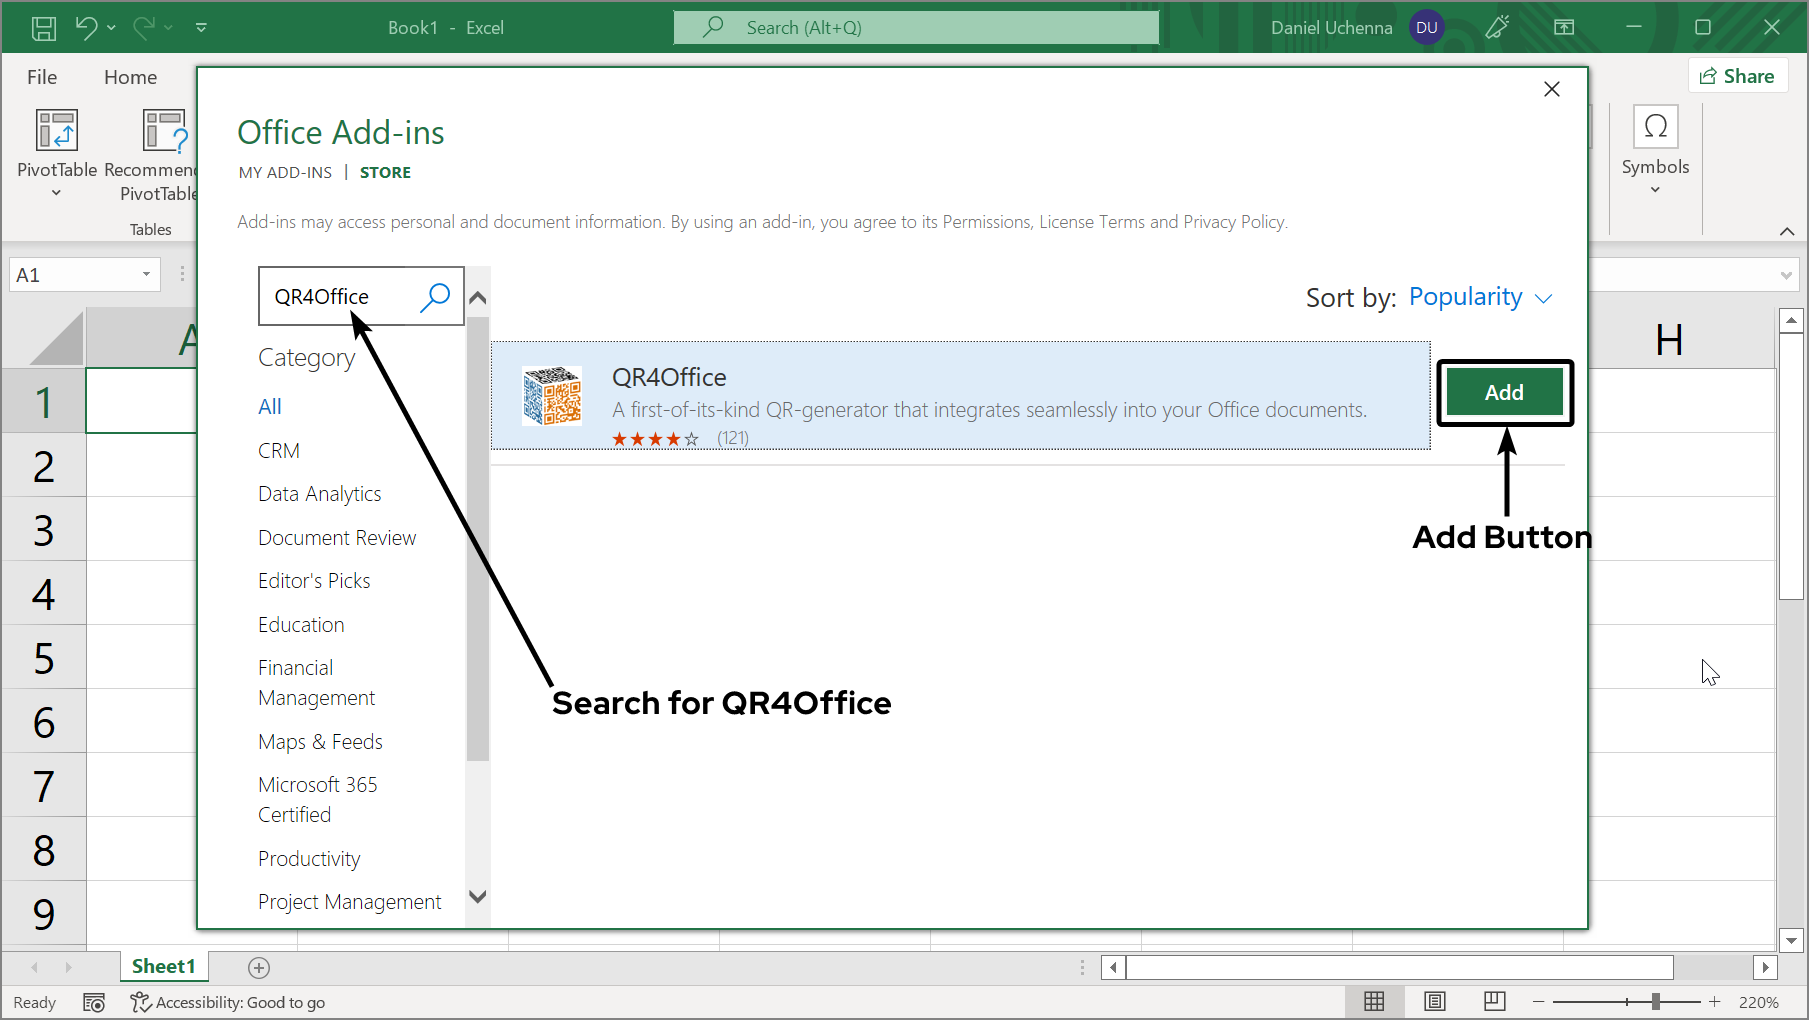This screenshot has width=1809, height=1020.
Task: Click the Save icon in title bar
Action: tap(44, 28)
